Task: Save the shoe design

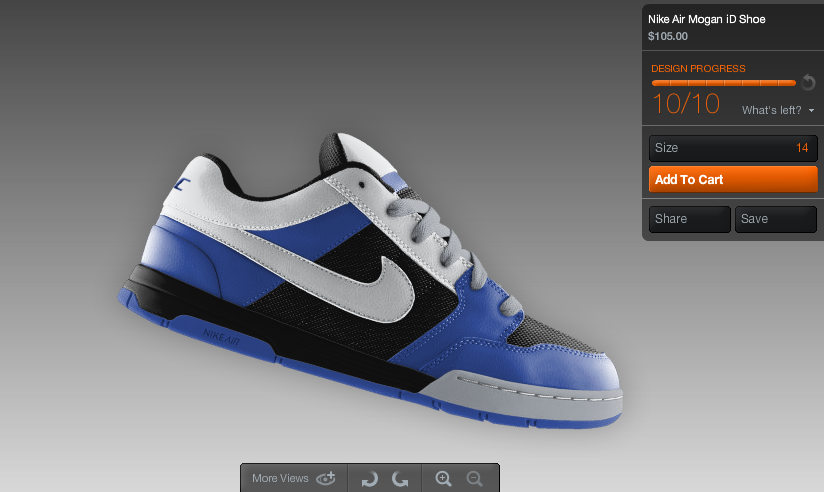Action: (776, 219)
